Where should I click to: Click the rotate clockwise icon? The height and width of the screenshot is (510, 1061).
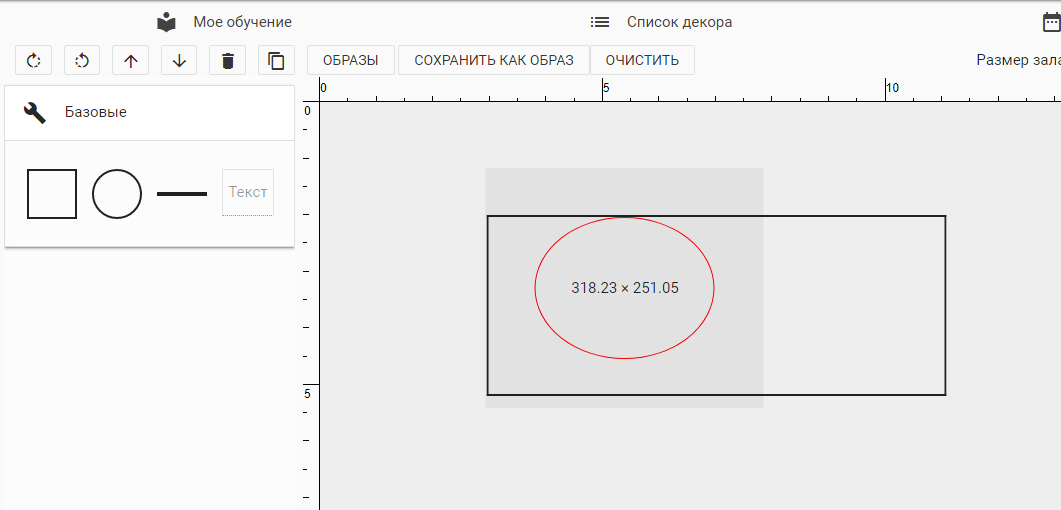click(33, 61)
